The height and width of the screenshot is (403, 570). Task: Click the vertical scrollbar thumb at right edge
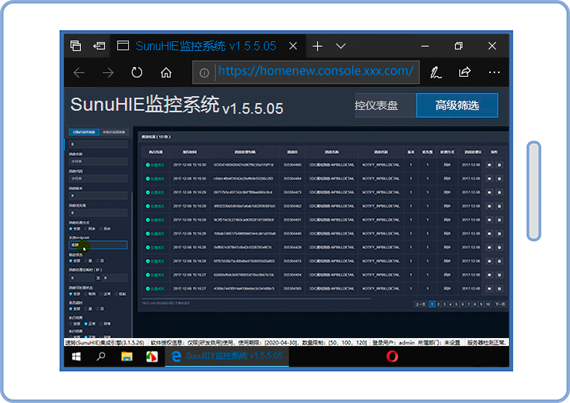point(534,190)
